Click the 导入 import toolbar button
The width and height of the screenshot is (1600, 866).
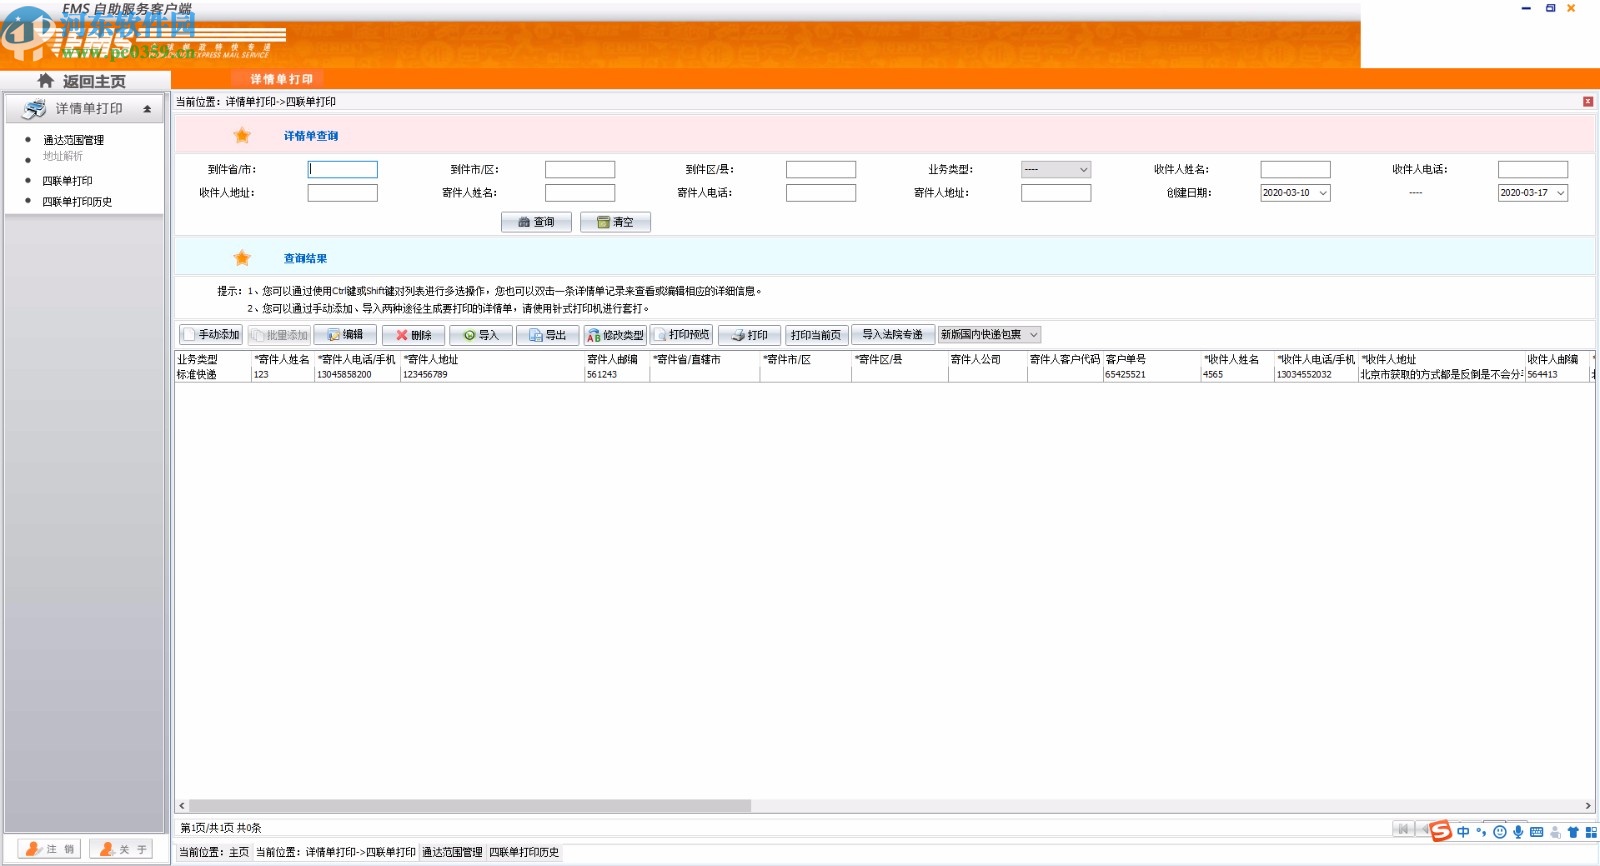[481, 335]
